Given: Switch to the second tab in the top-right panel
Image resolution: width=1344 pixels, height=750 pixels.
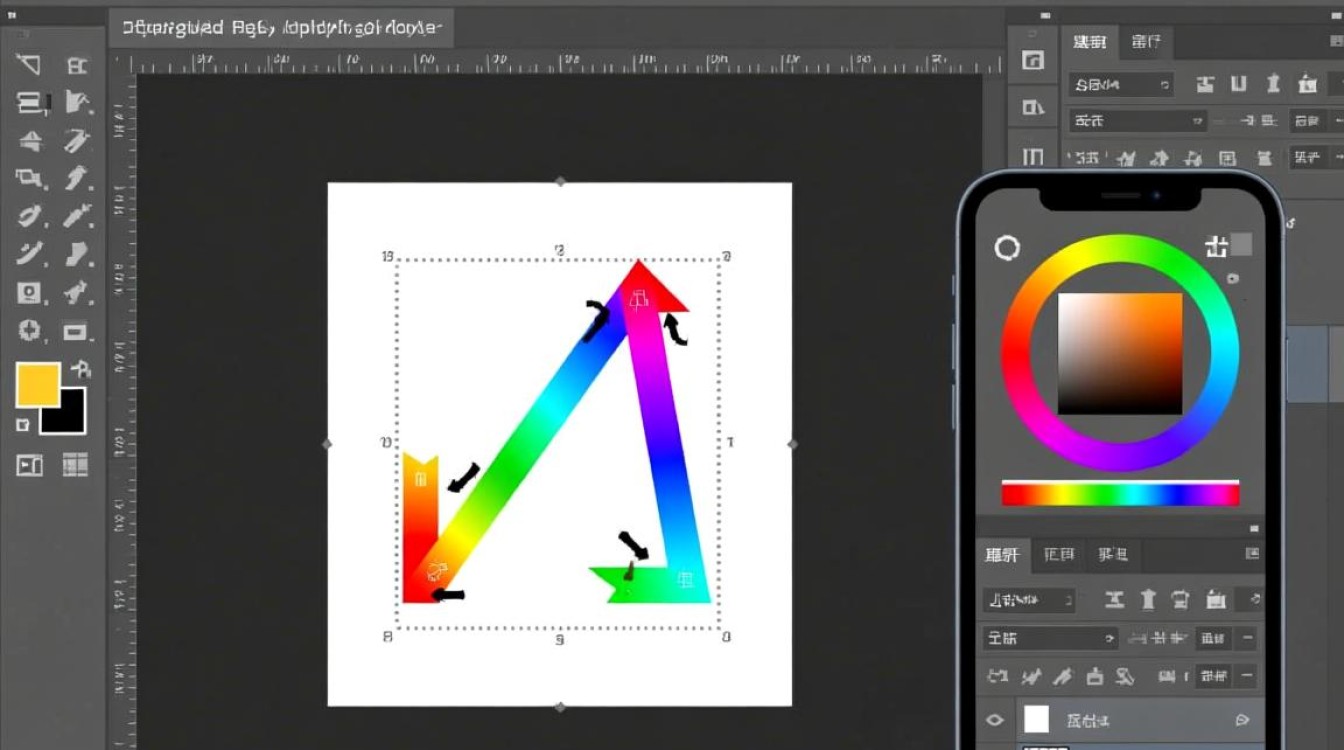Looking at the screenshot, I should pyautogui.click(x=1146, y=42).
